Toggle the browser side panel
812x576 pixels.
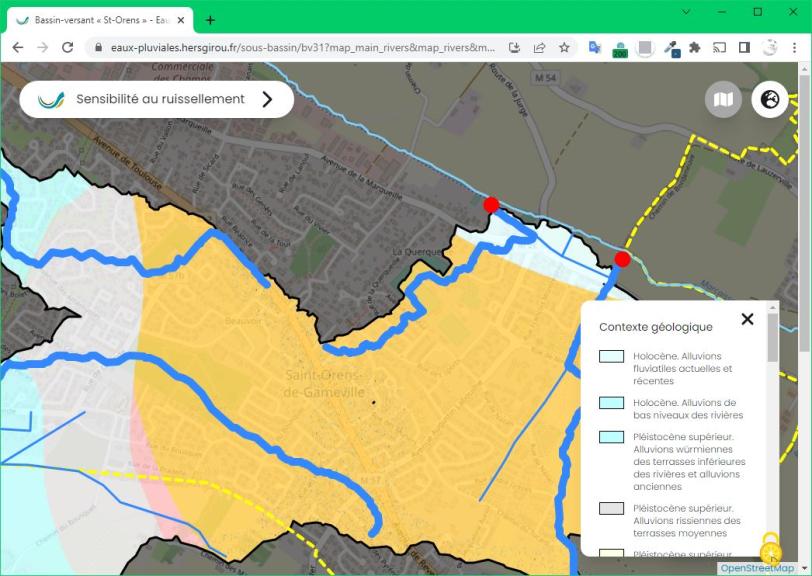[744, 47]
